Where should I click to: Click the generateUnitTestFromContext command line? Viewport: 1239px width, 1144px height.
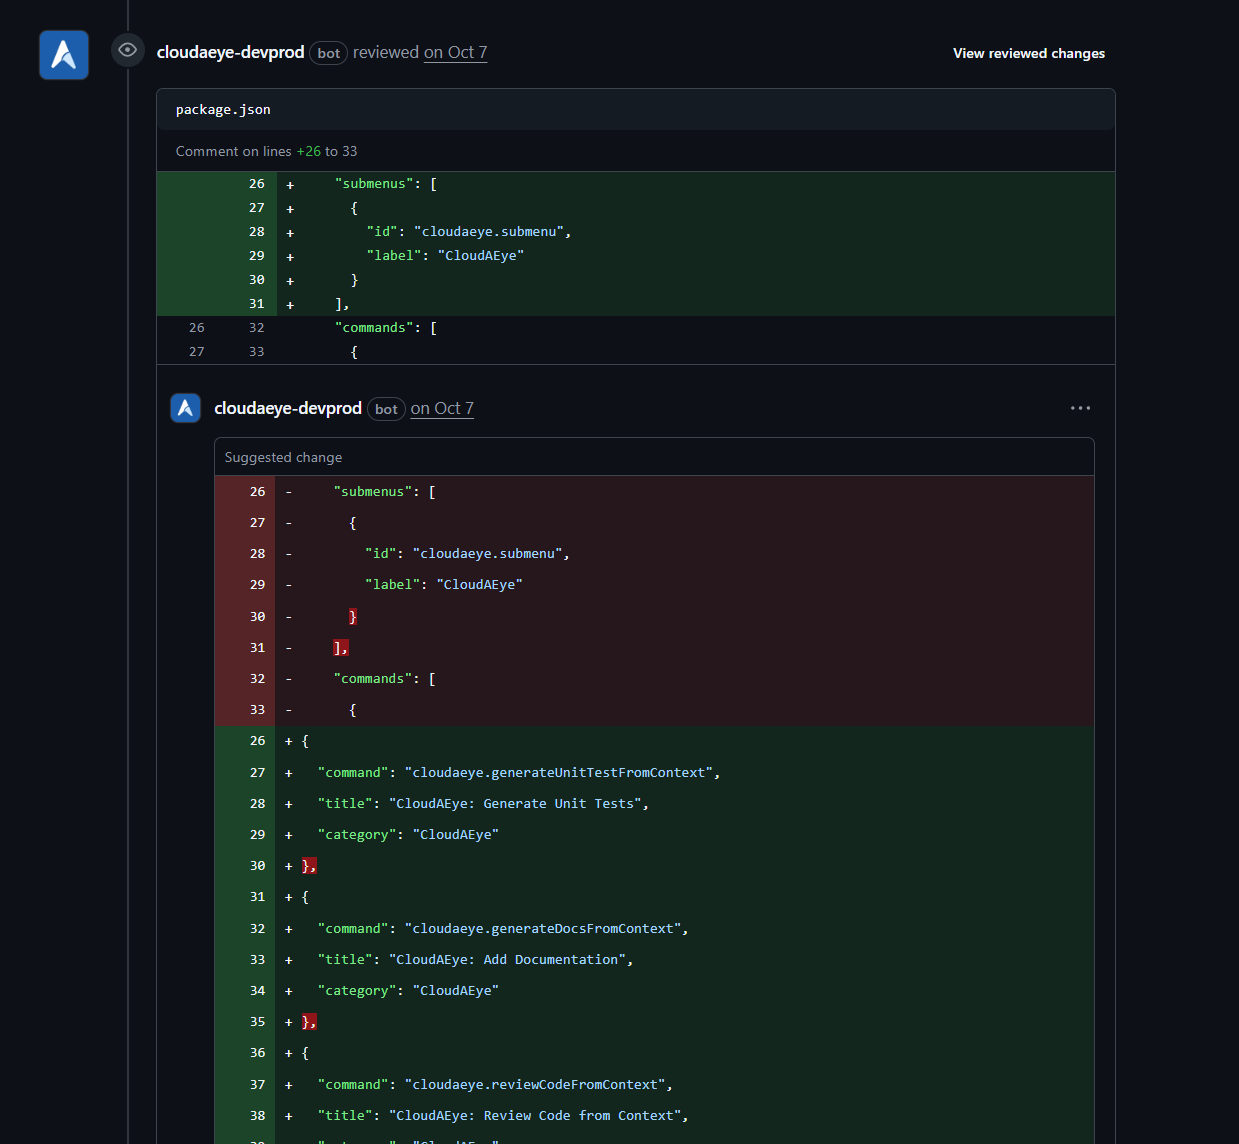point(518,773)
